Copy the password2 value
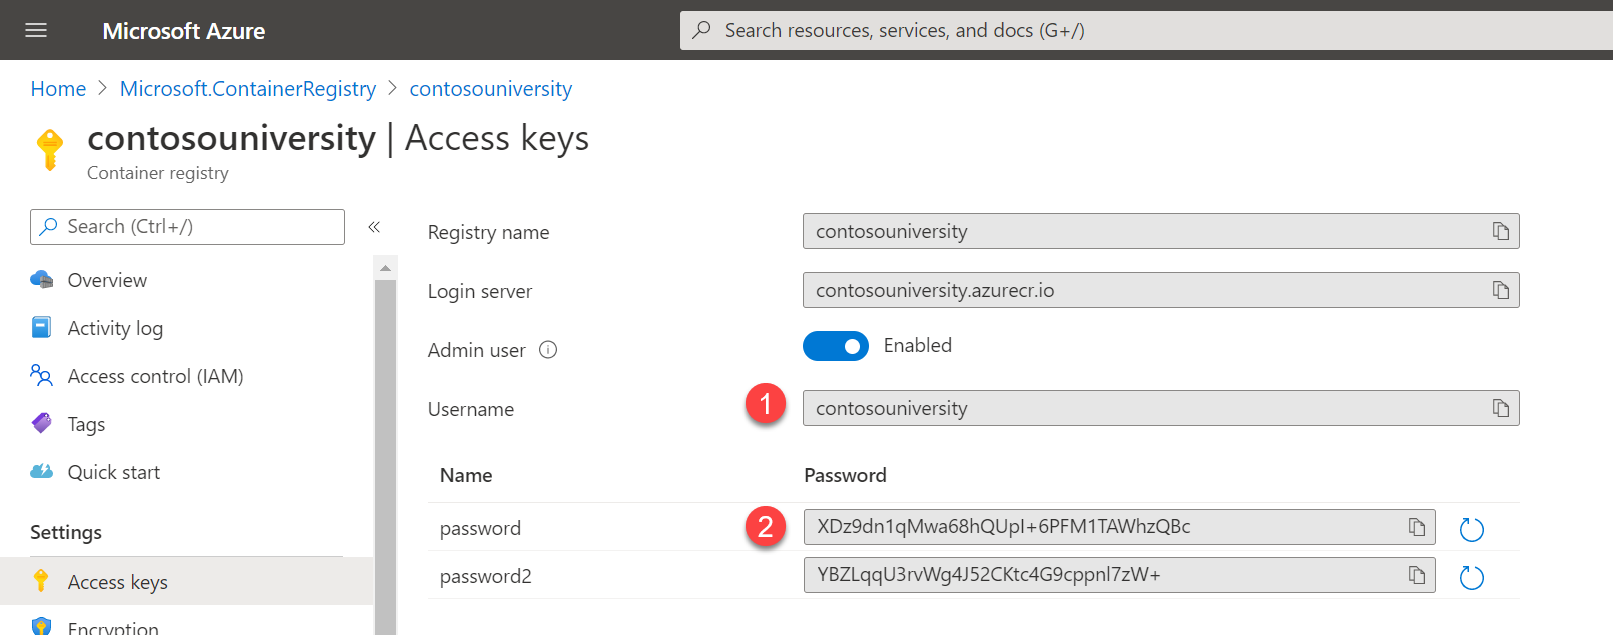Screen dimensions: 1613x635 click(x=1416, y=575)
